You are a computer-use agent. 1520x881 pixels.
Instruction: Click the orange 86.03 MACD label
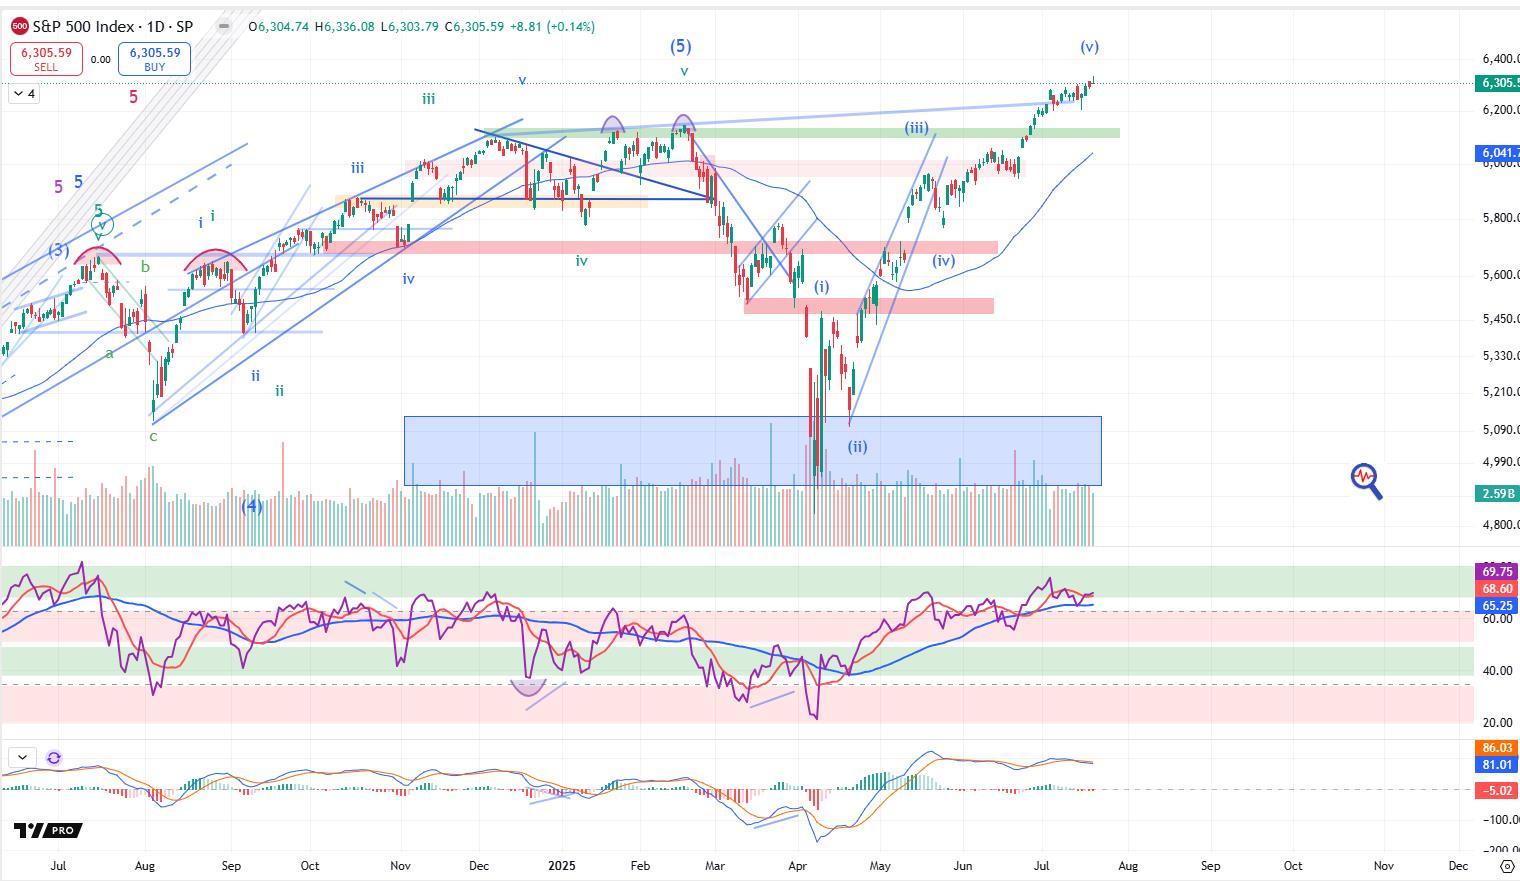pyautogui.click(x=1497, y=748)
